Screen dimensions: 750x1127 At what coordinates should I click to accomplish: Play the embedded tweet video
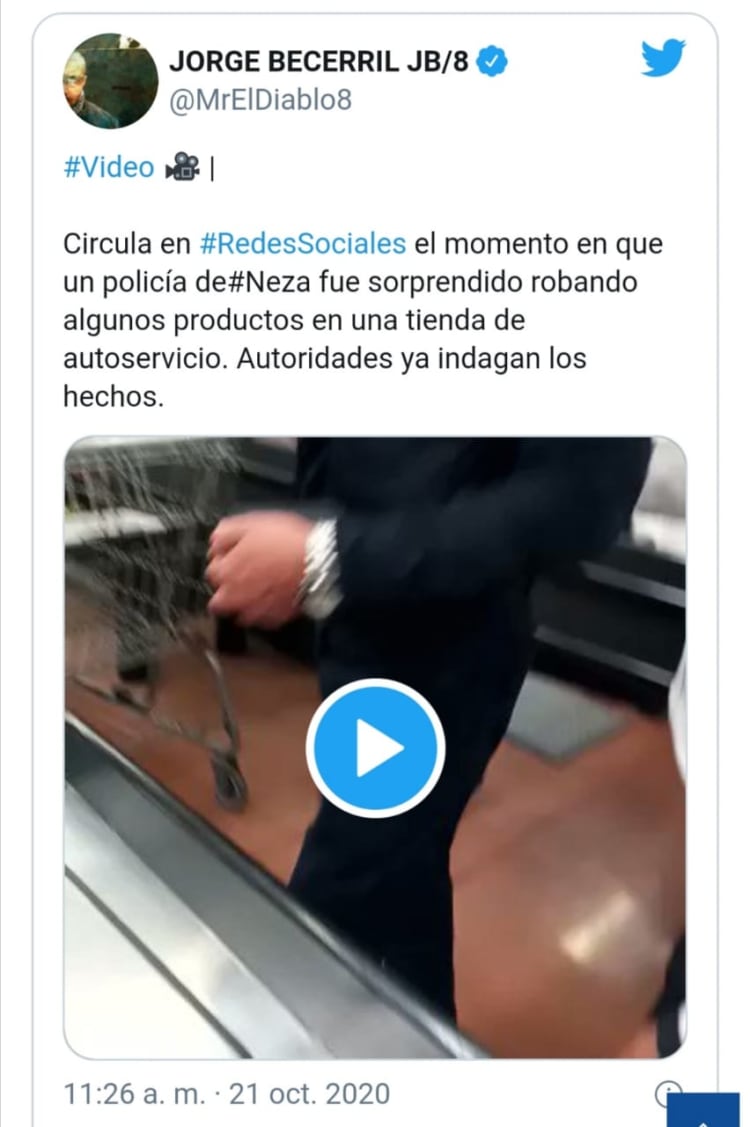(375, 748)
